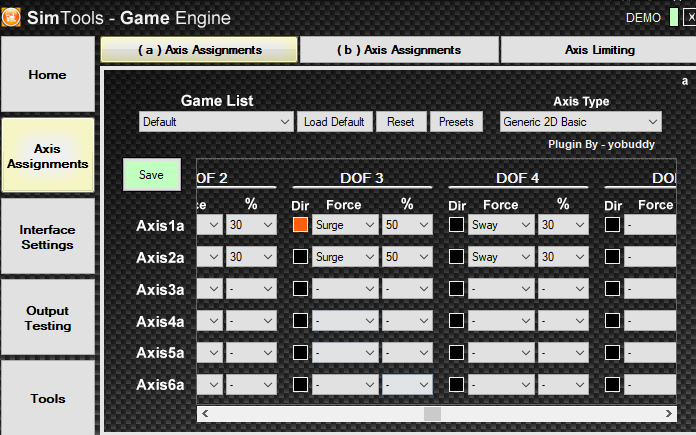
Task: Open Tools in the sidebar
Action: click(x=47, y=398)
